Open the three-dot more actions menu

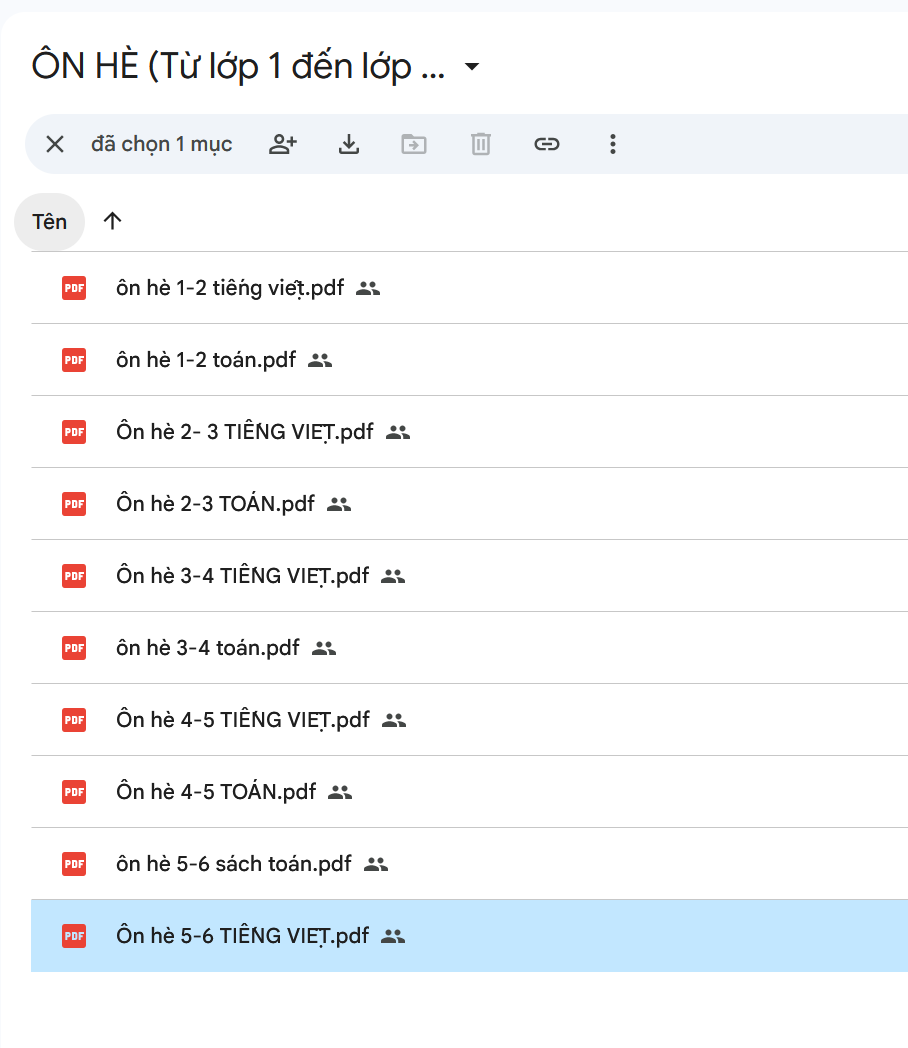click(x=613, y=144)
